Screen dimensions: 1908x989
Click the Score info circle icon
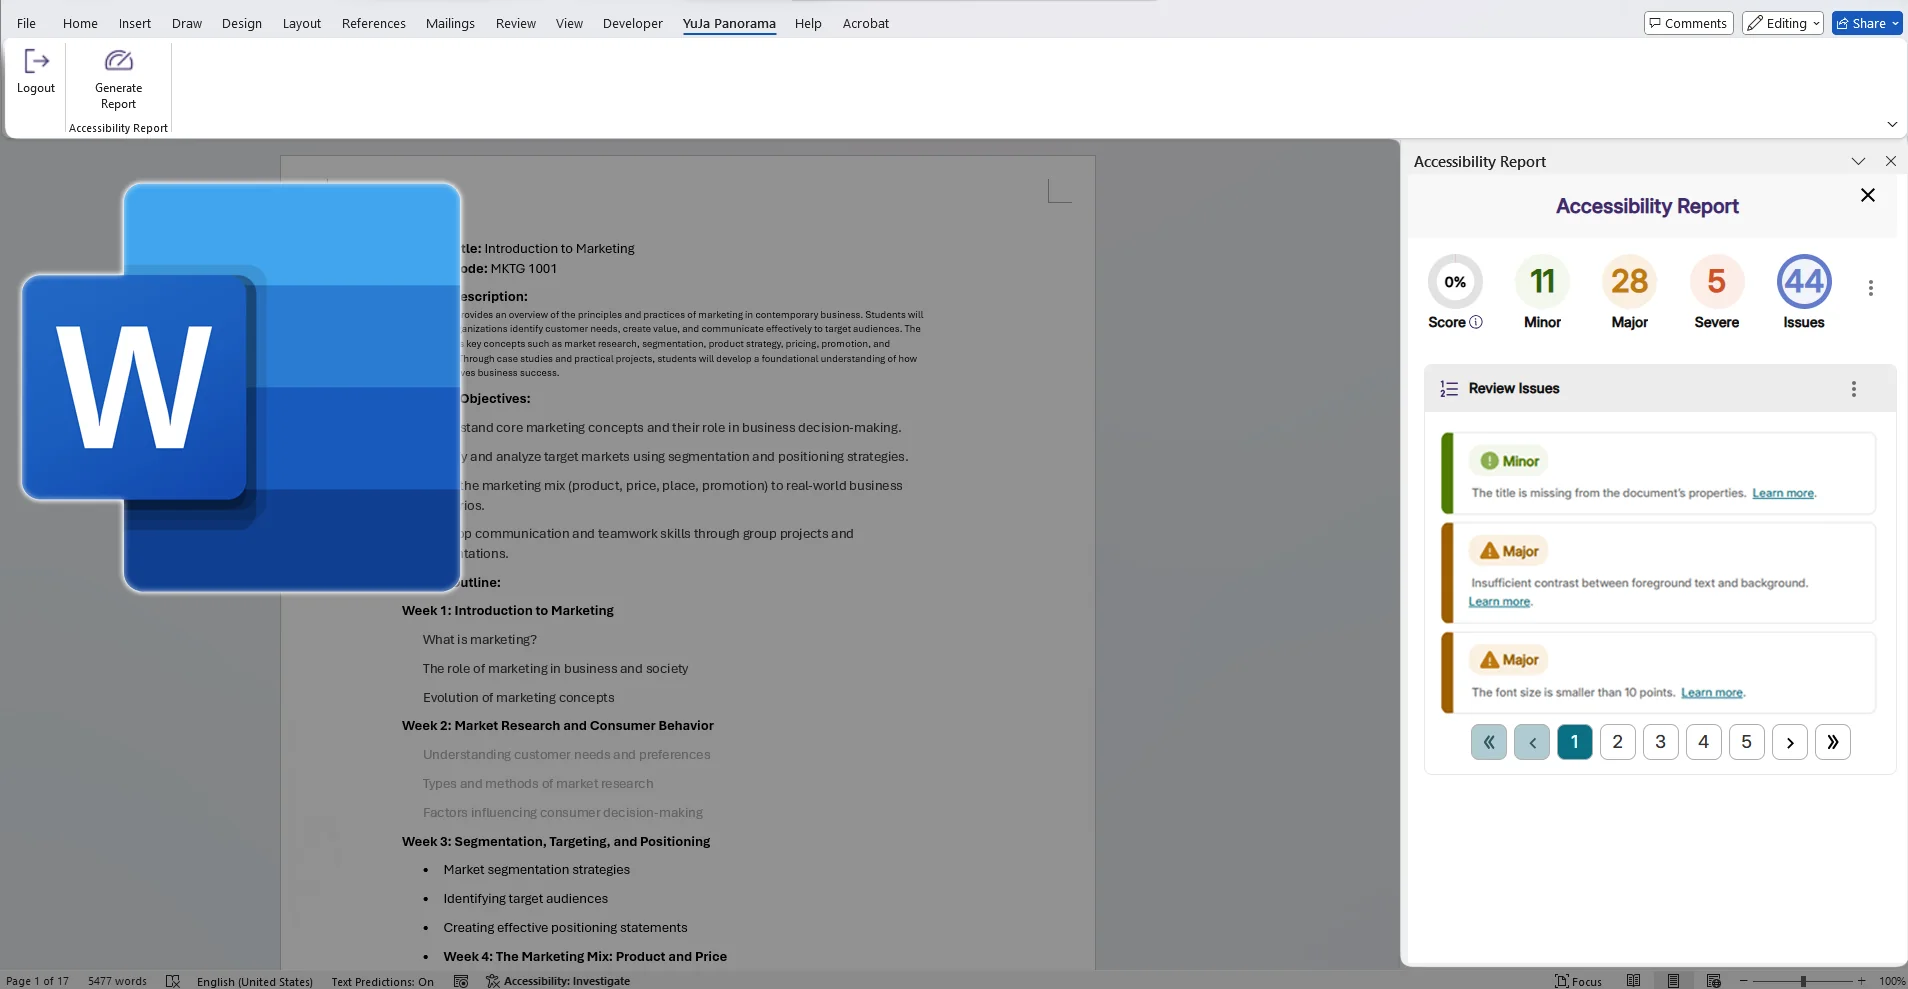1476,322
